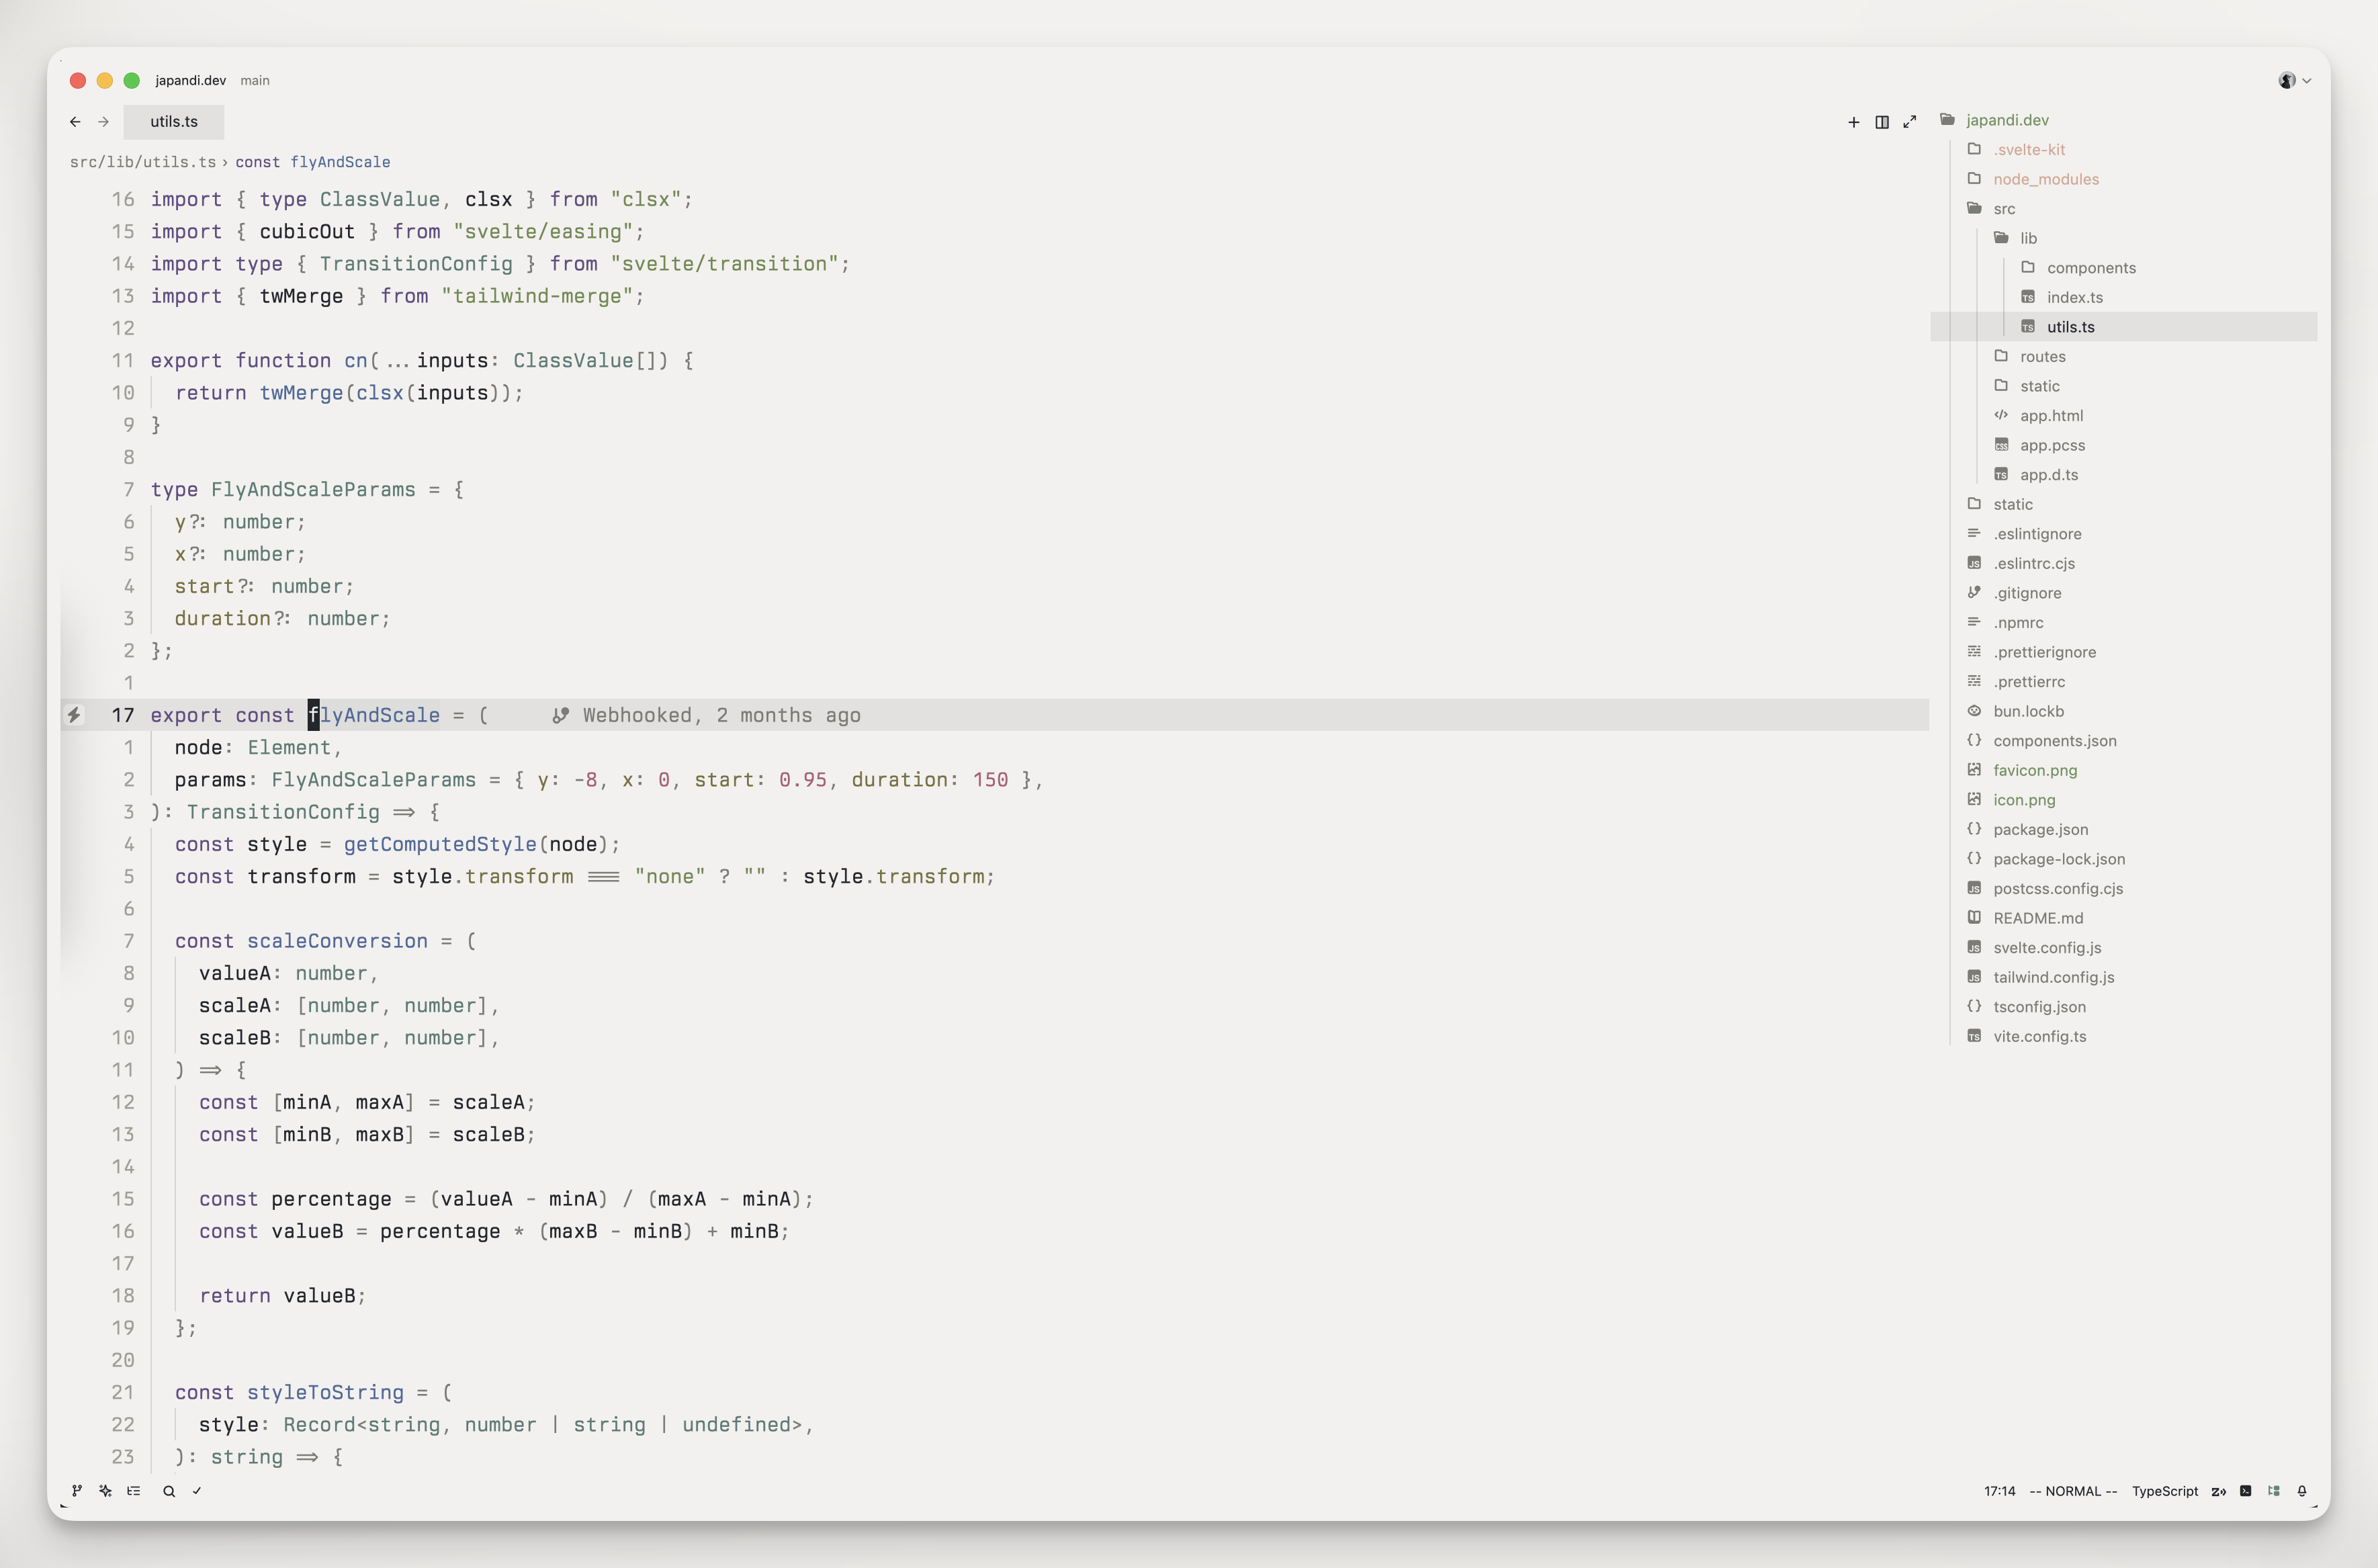2378x1568 pixels.
Task: Open the AI assistant sparkle icon
Action: click(105, 1491)
